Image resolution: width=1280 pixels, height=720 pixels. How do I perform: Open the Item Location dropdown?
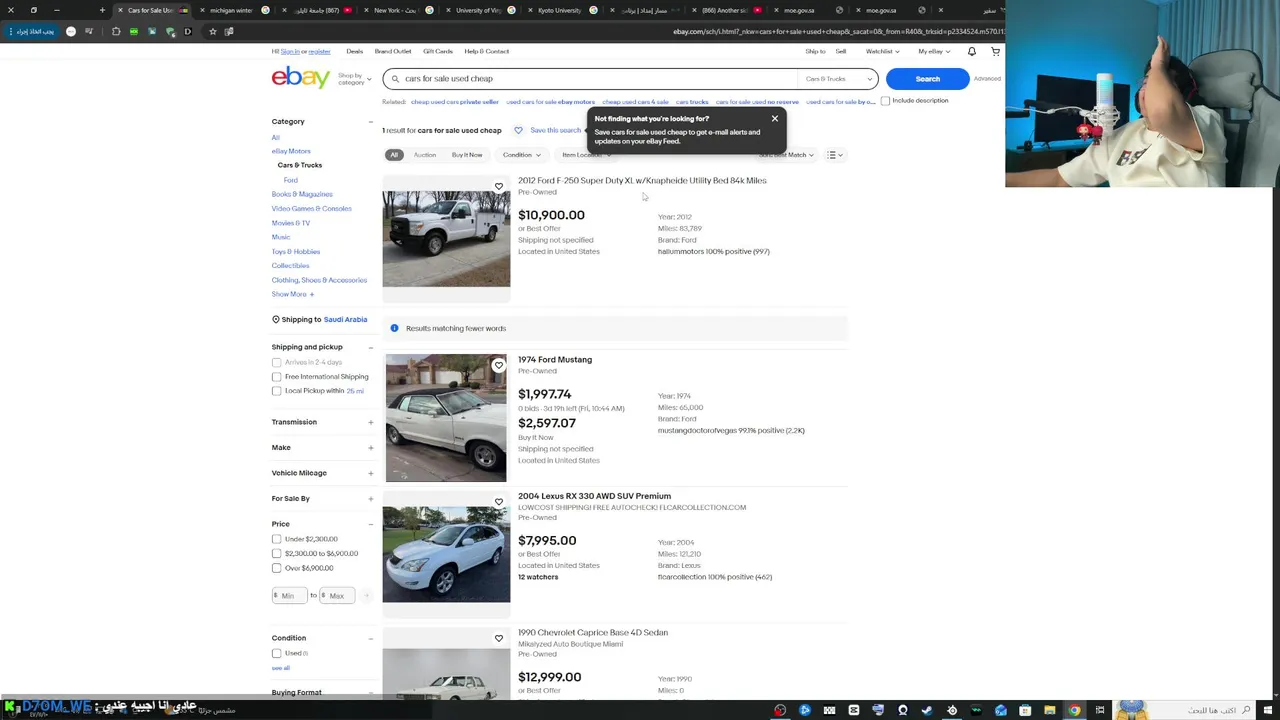(x=585, y=155)
